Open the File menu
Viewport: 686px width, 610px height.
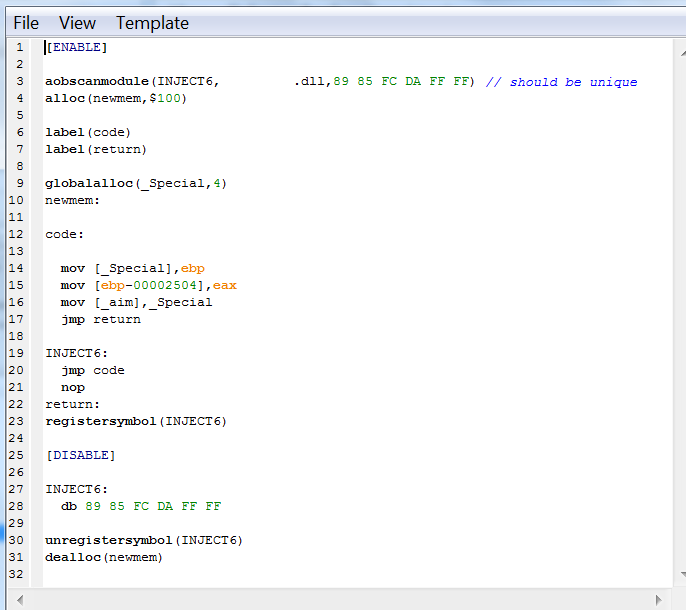pos(26,23)
